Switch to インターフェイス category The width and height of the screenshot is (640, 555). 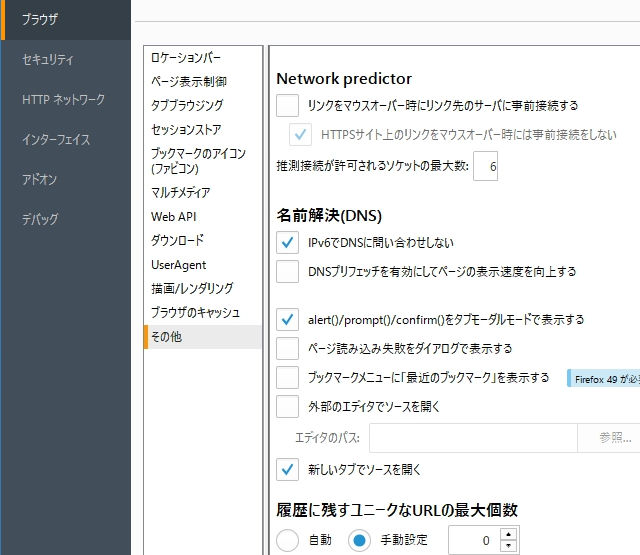pos(66,139)
